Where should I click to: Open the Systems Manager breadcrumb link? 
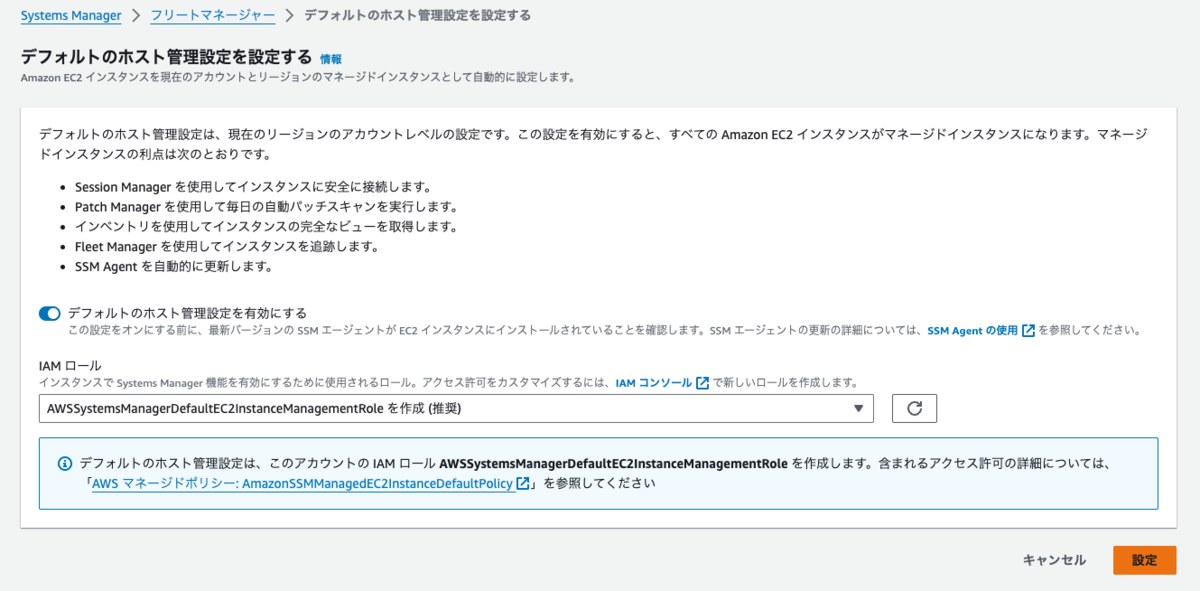pos(71,16)
